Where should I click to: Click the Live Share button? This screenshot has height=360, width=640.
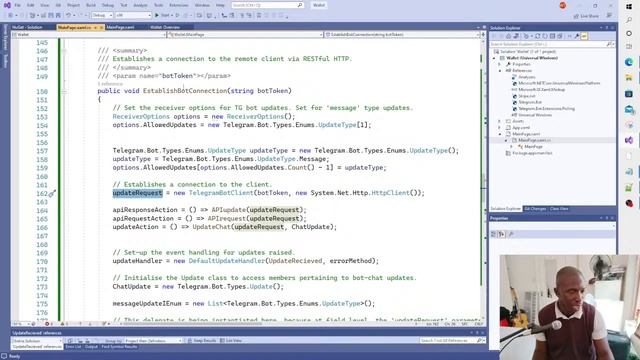586,16
